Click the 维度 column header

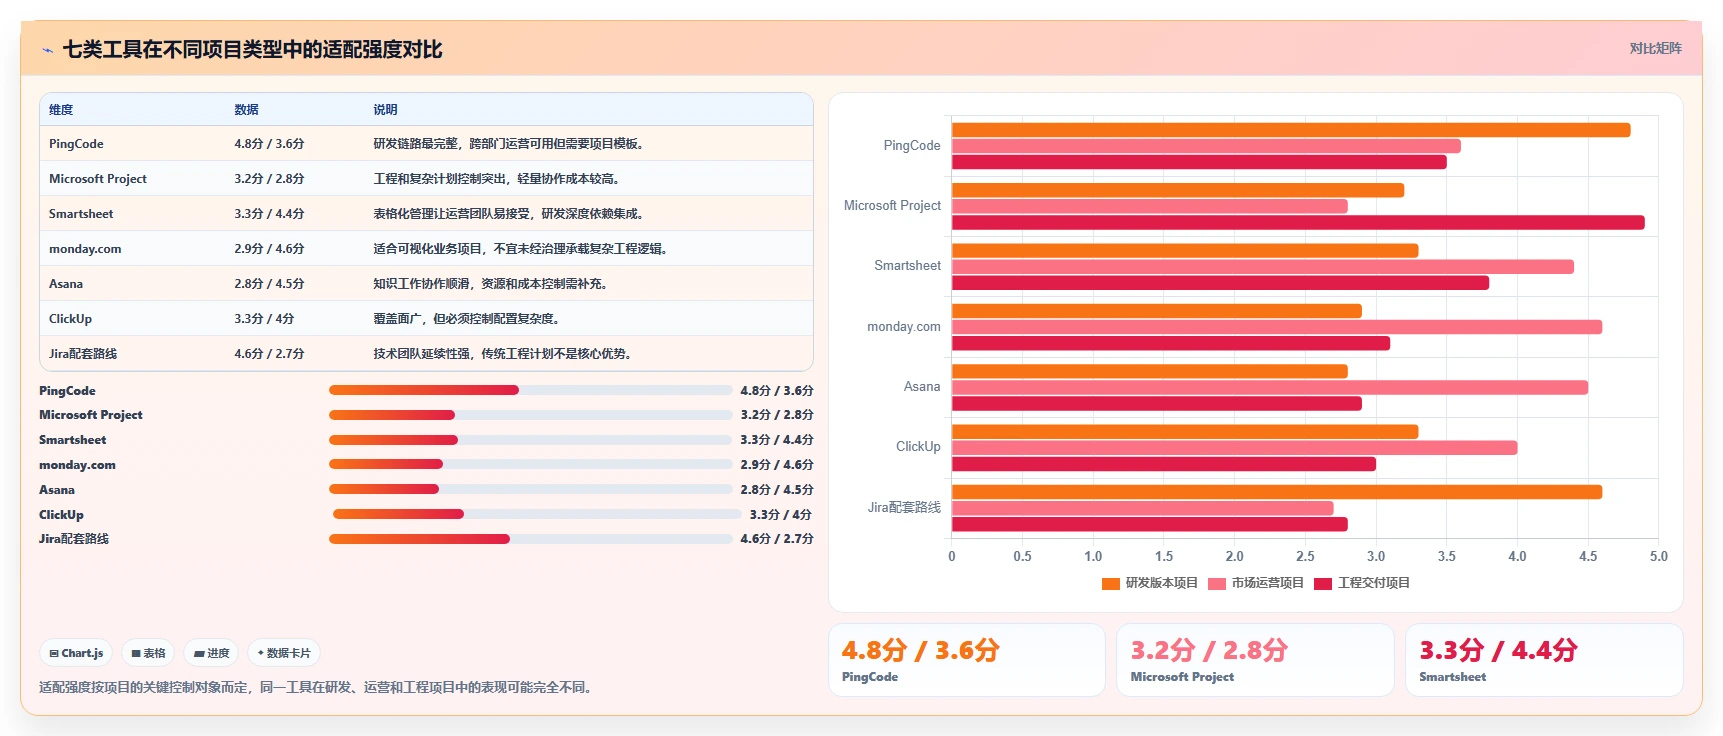[61, 110]
